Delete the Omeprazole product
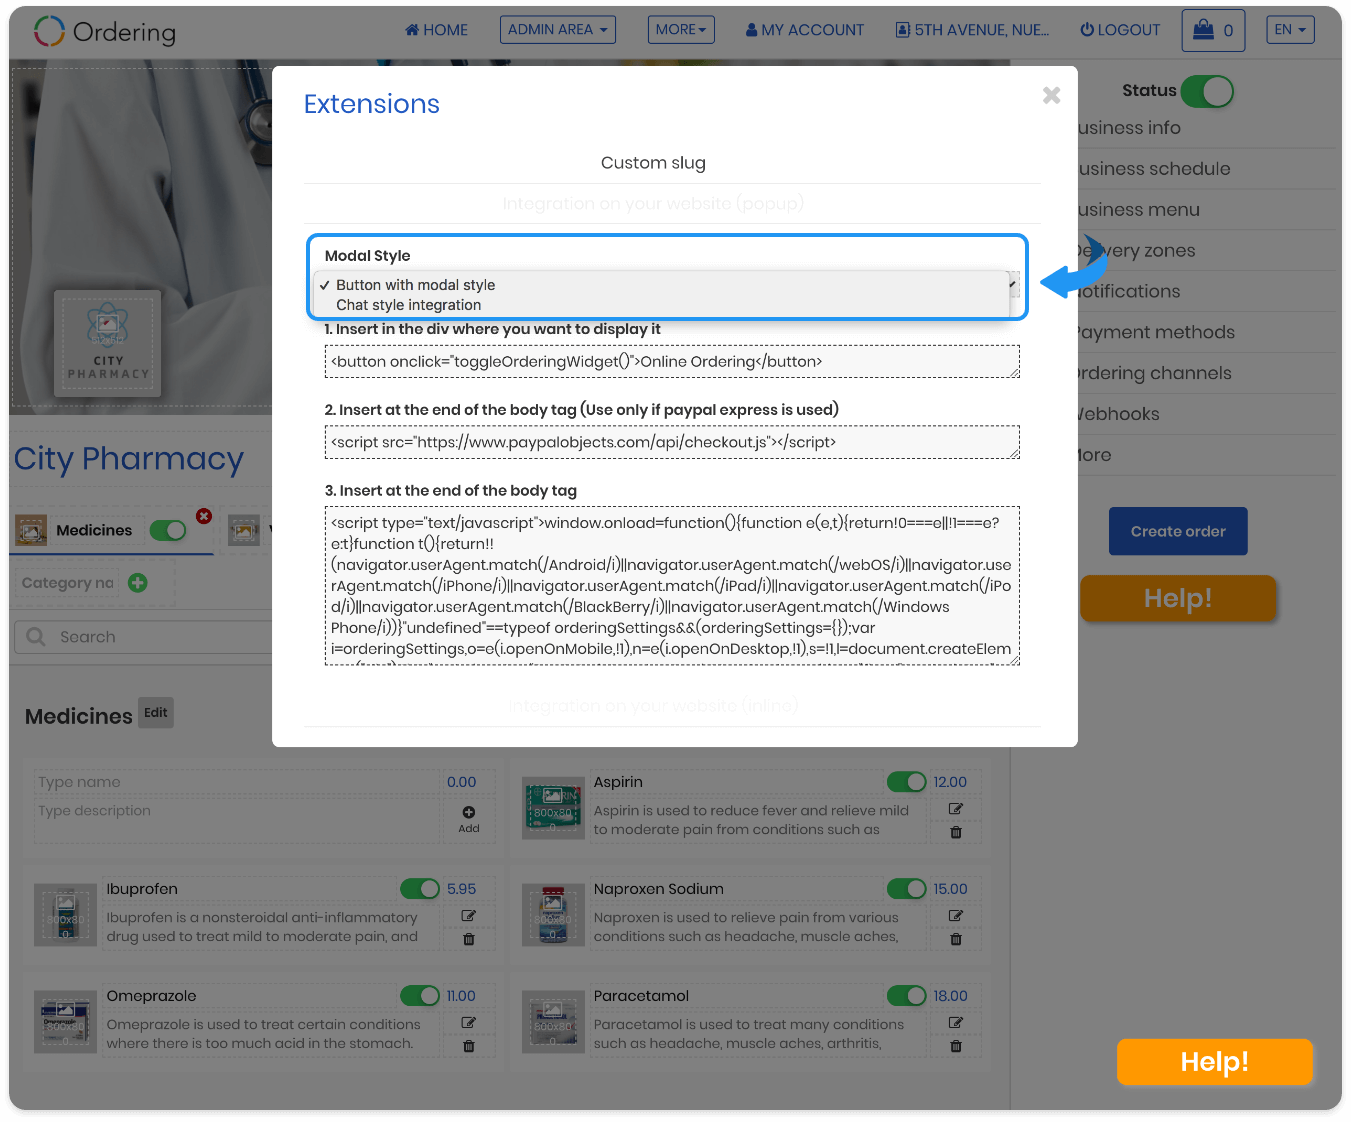Image resolution: width=1351 pixels, height=1122 pixels. (469, 1046)
